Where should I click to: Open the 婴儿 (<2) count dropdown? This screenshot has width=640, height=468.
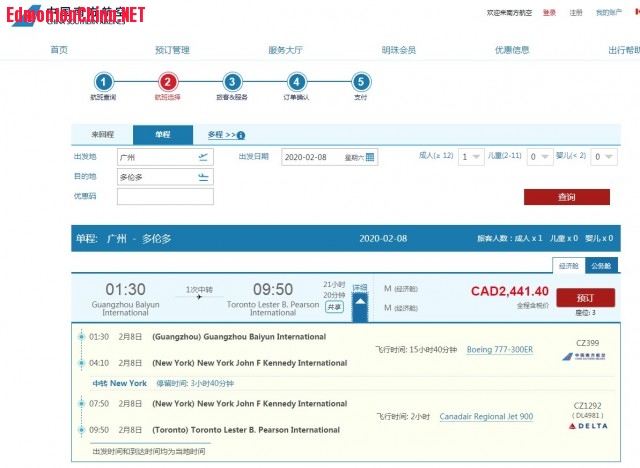(603, 157)
